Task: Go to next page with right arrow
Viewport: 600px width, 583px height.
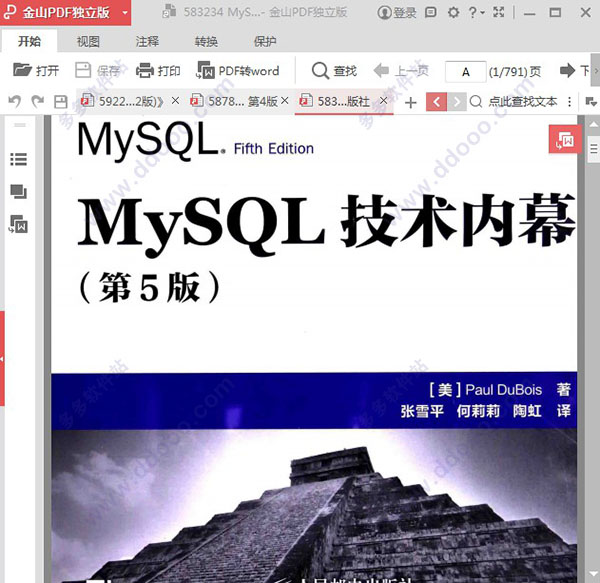Action: tap(567, 70)
